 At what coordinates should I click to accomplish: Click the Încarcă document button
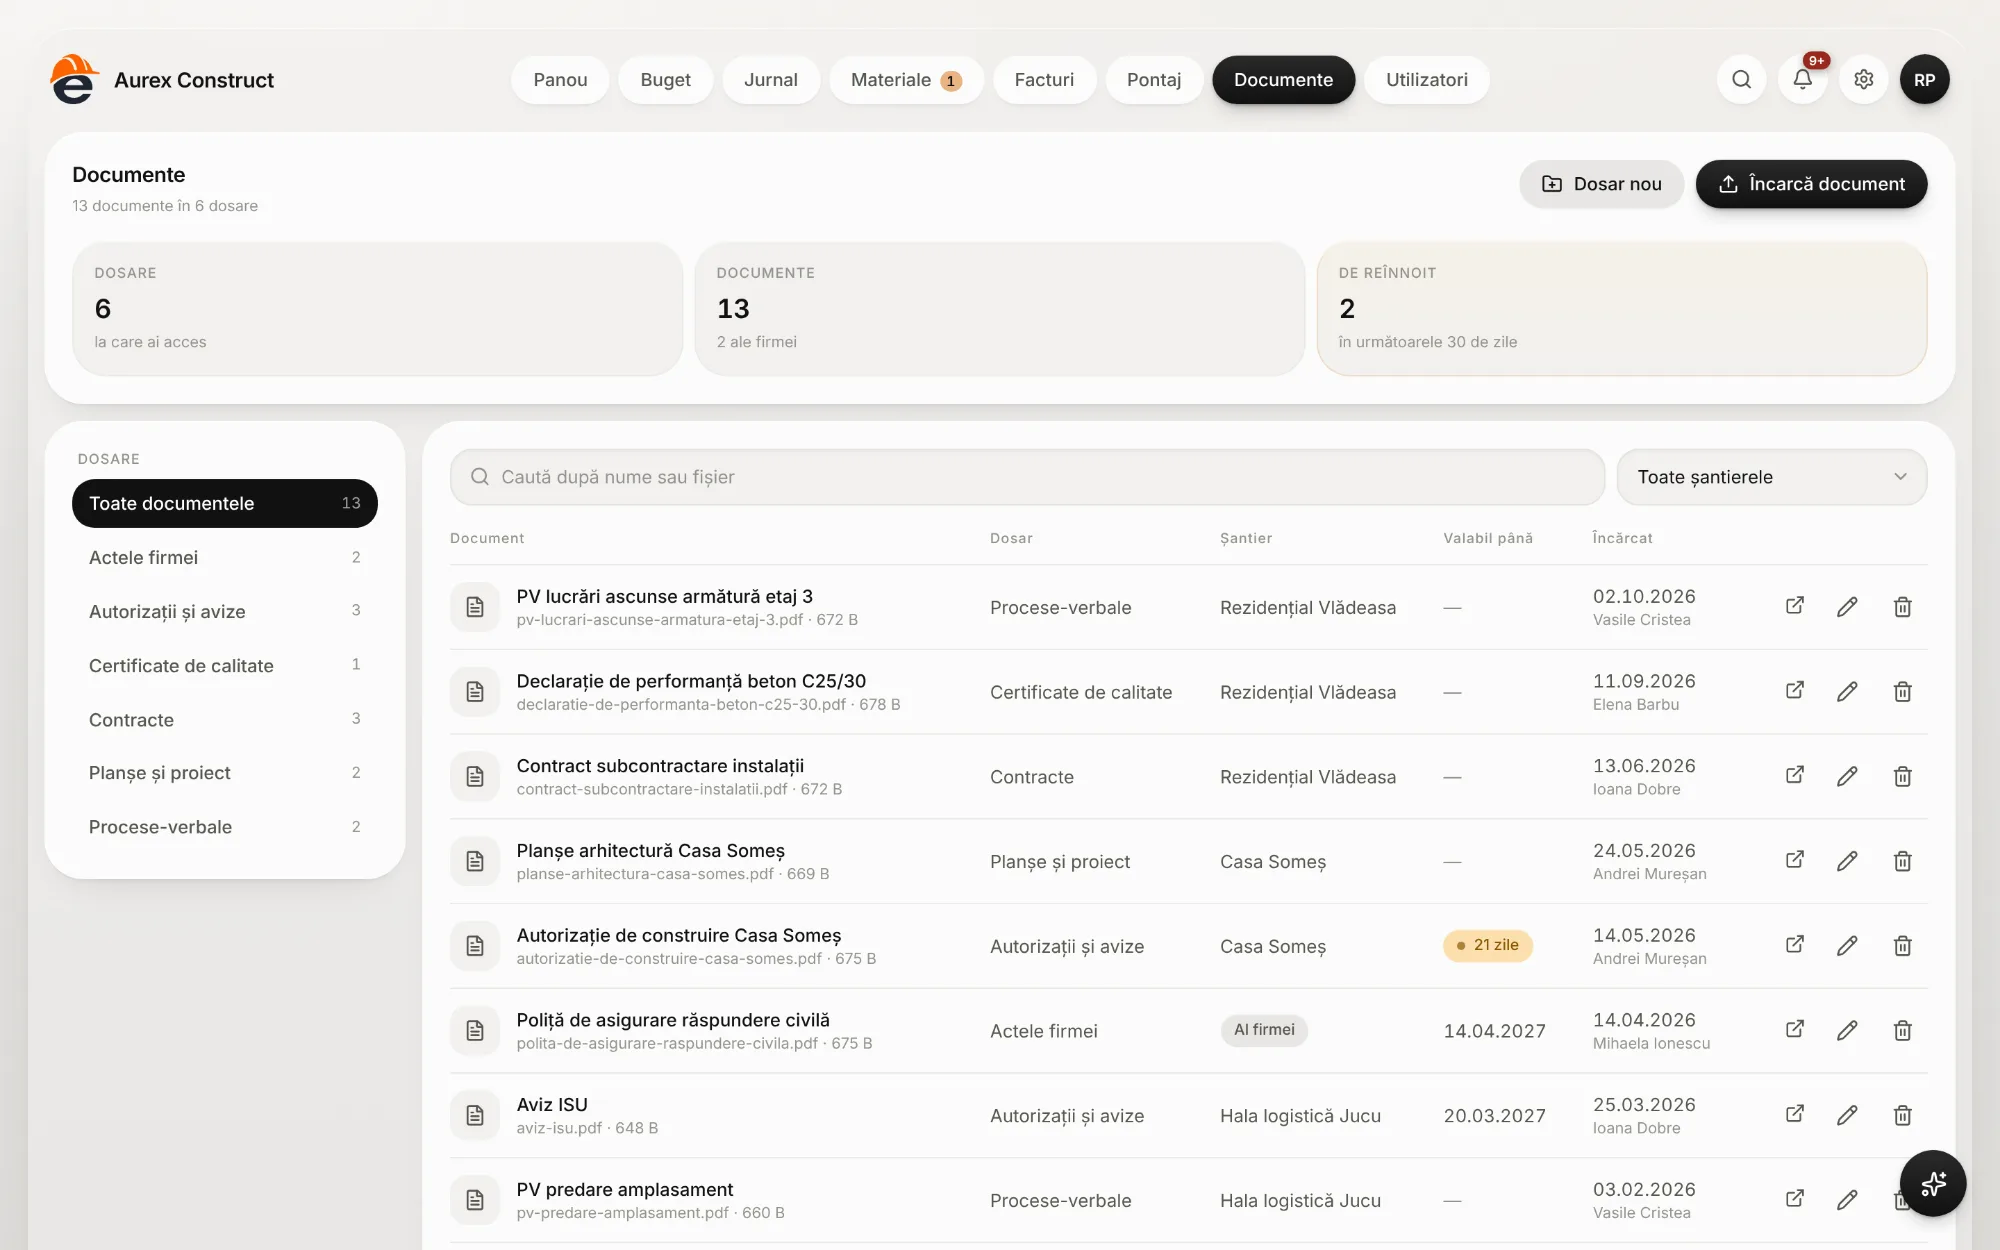1811,184
